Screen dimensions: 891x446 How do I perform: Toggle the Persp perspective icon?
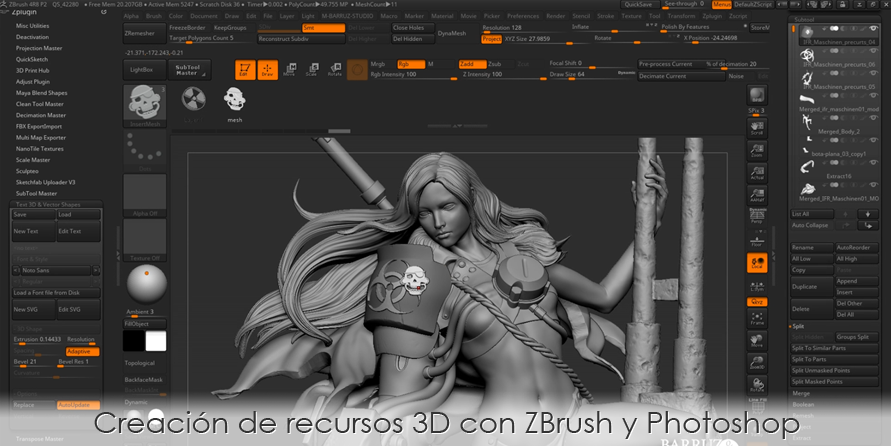click(x=757, y=216)
